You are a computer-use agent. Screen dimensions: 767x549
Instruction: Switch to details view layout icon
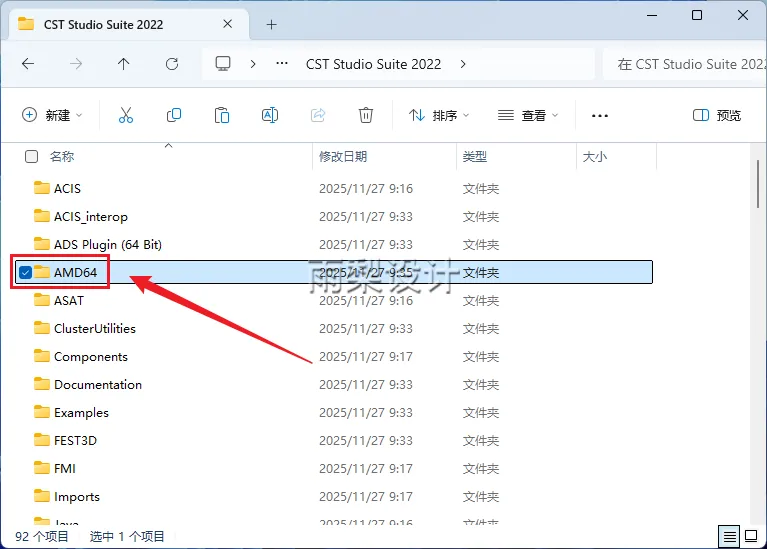(729, 537)
